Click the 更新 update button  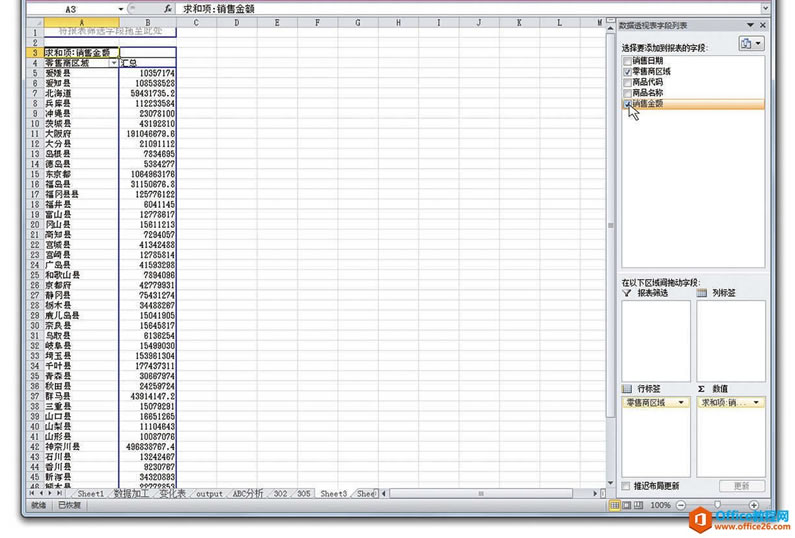tap(742, 486)
